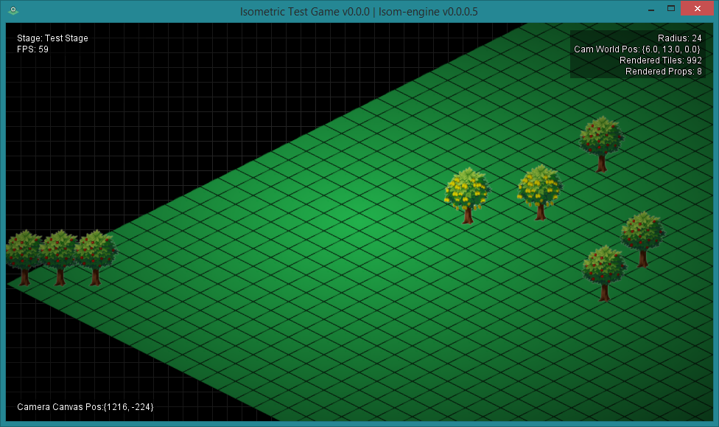The image size is (719, 427).
Task: Maximize the Isometric Test Game window
Action: point(671,8)
